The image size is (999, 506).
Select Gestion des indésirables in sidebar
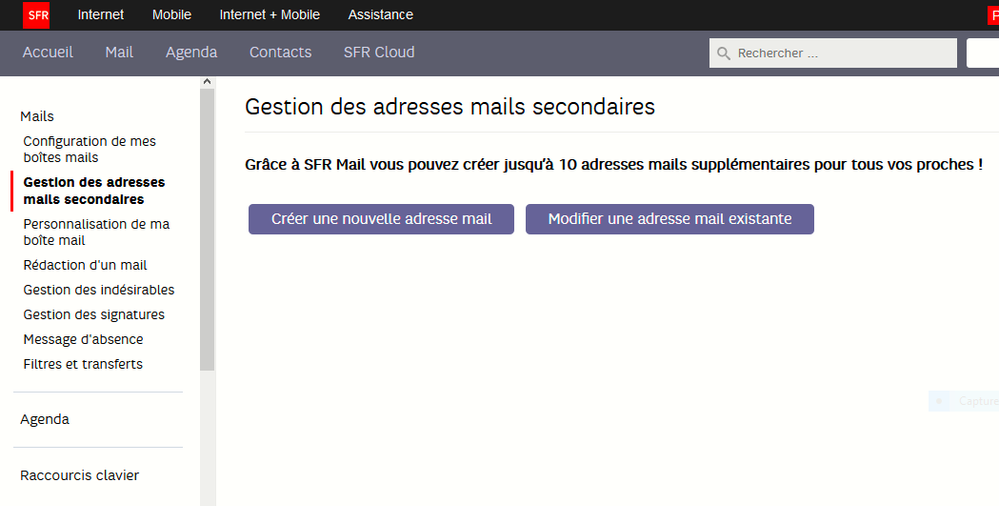point(99,290)
